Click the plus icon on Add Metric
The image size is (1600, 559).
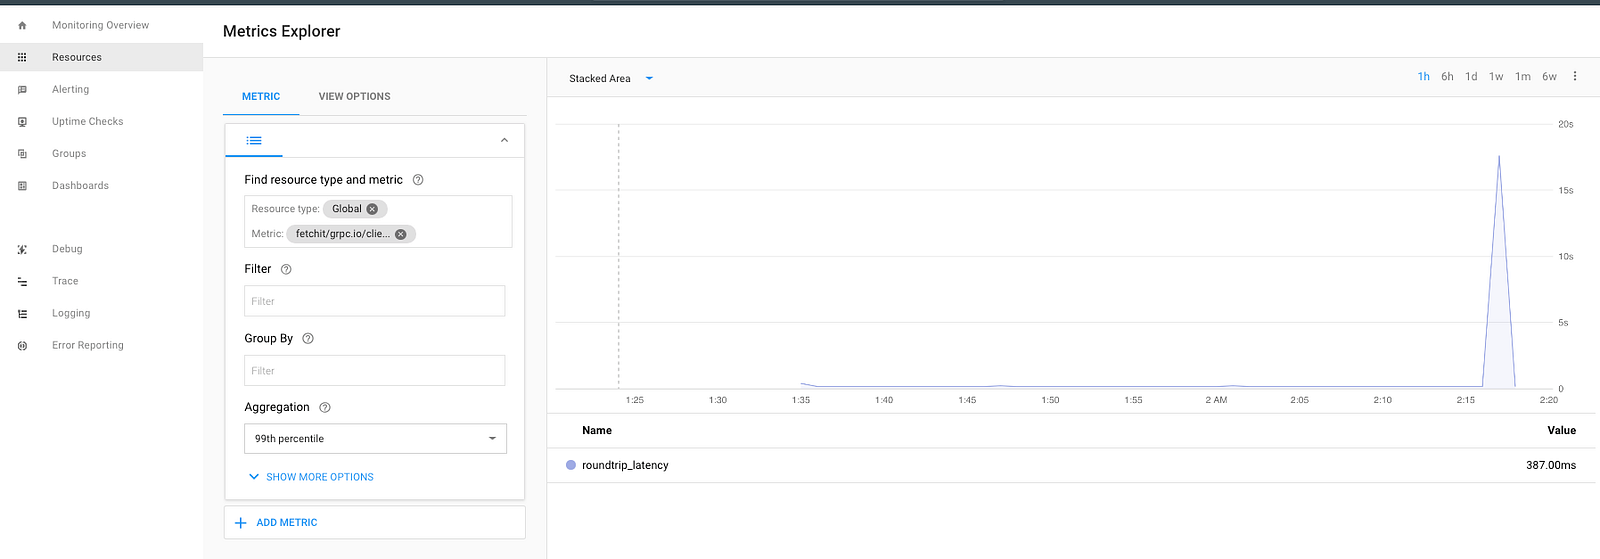(x=240, y=522)
